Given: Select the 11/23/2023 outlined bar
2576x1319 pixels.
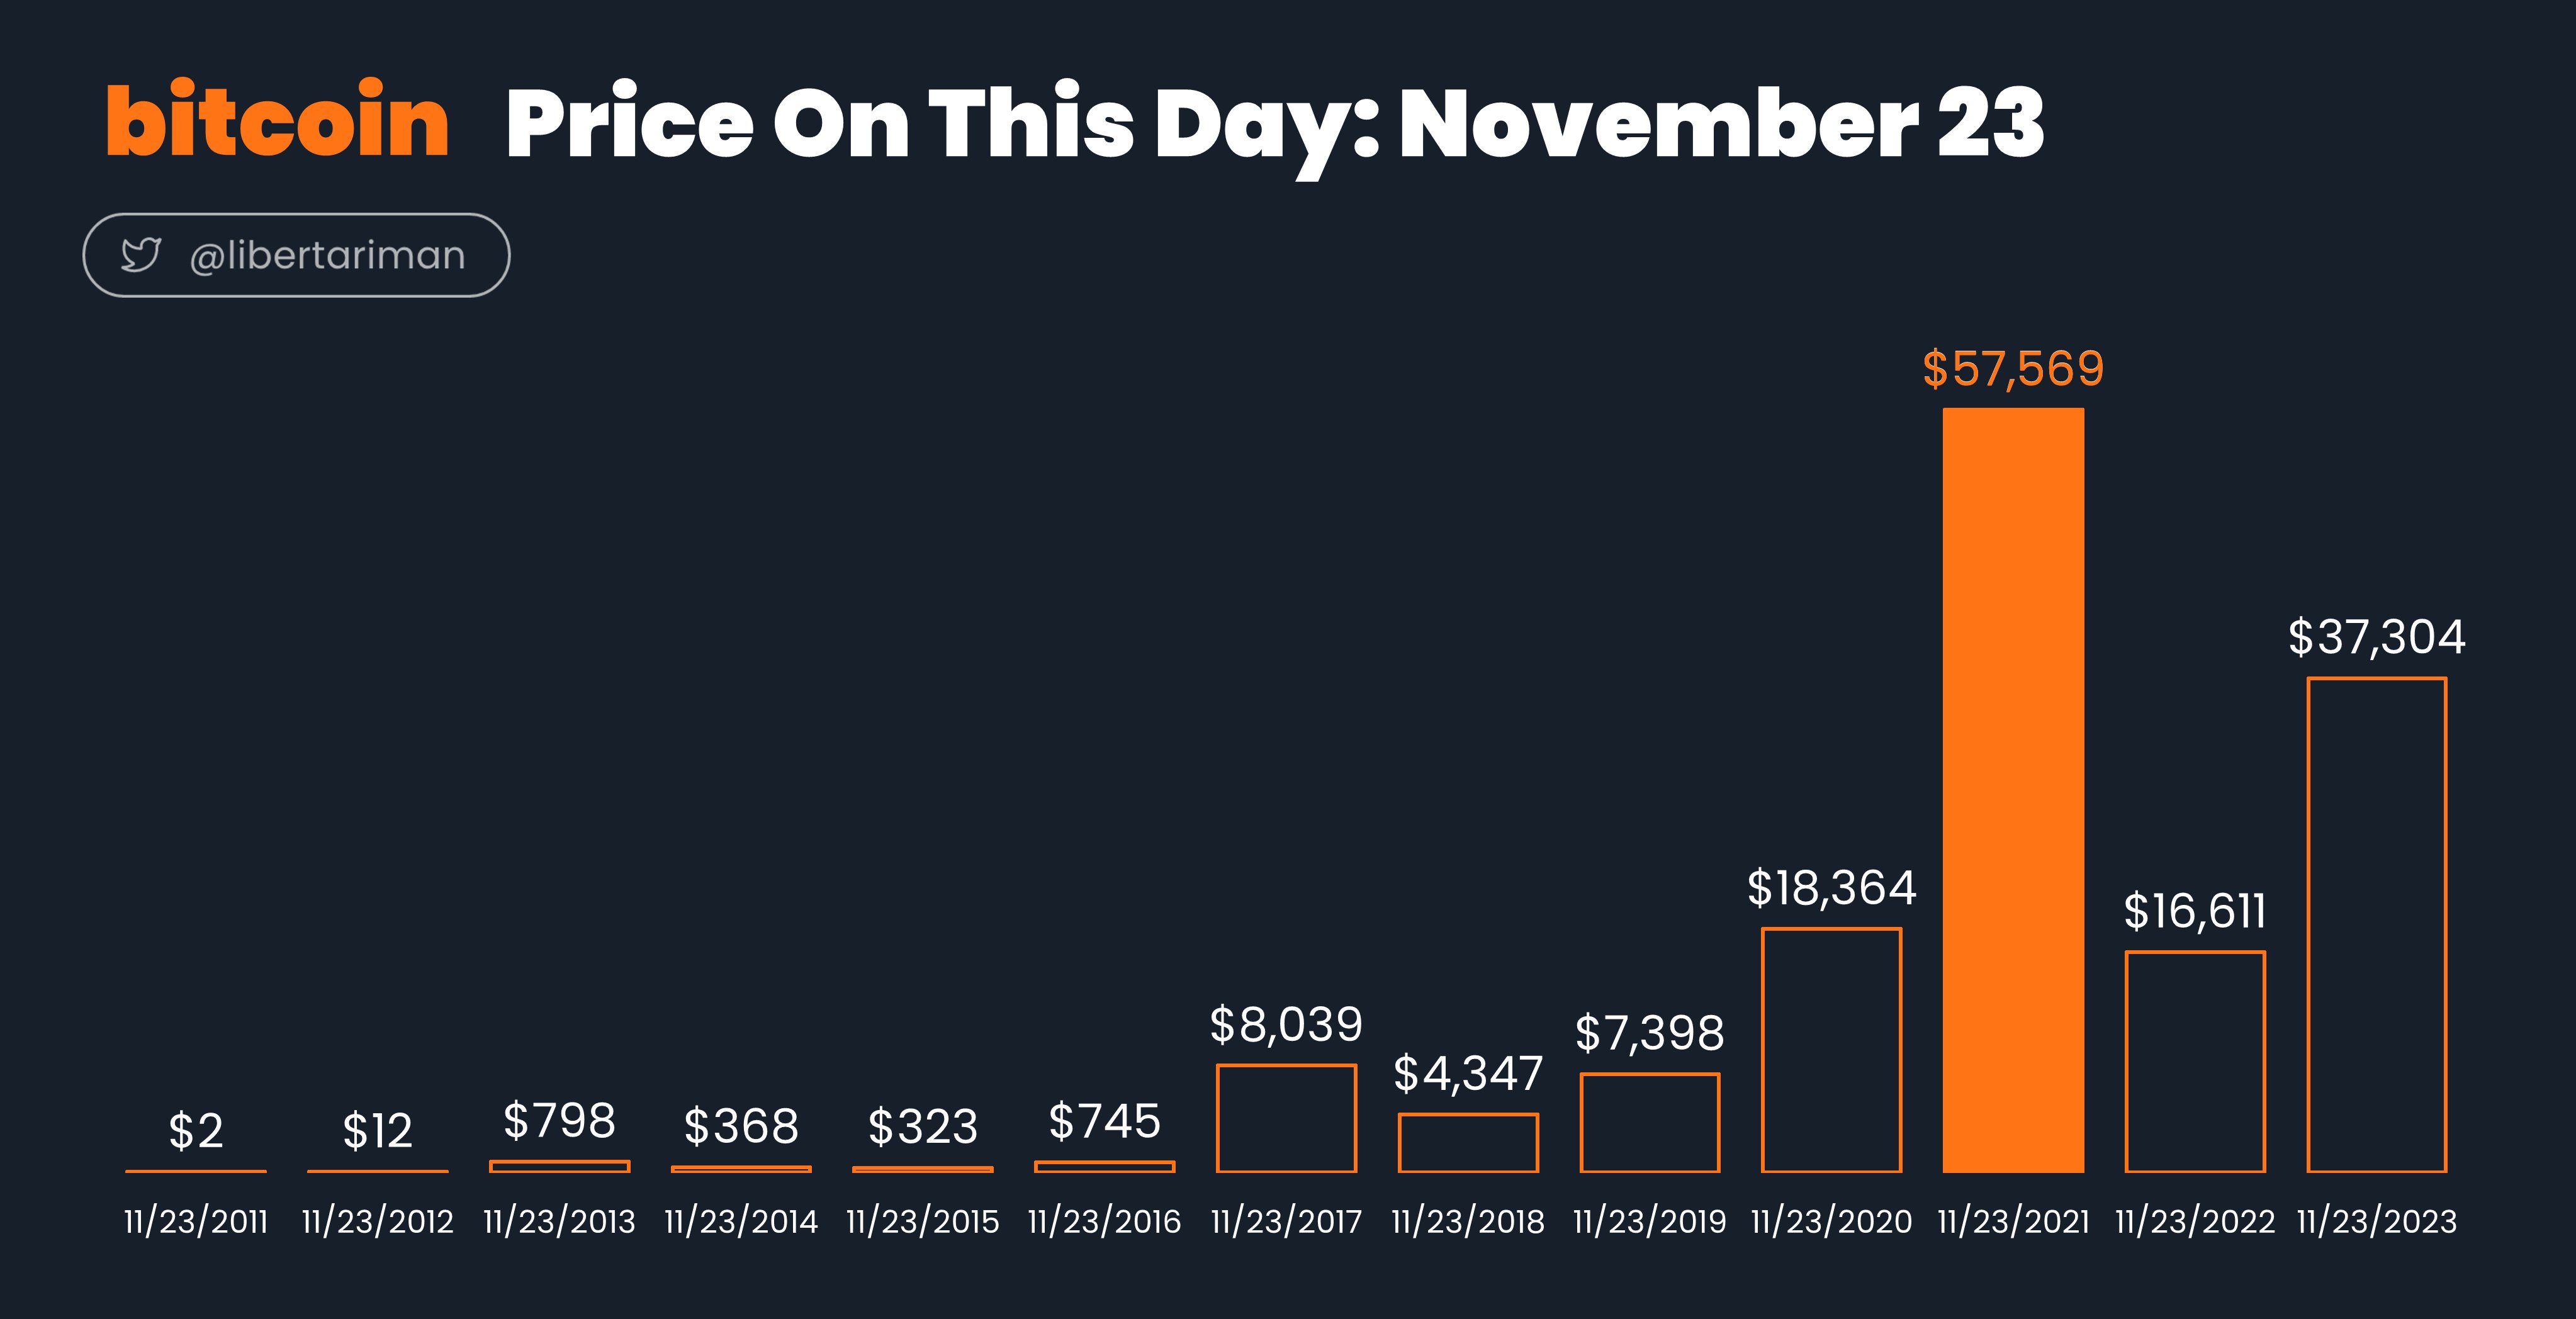Looking at the screenshot, I should pyautogui.click(x=2376, y=925).
